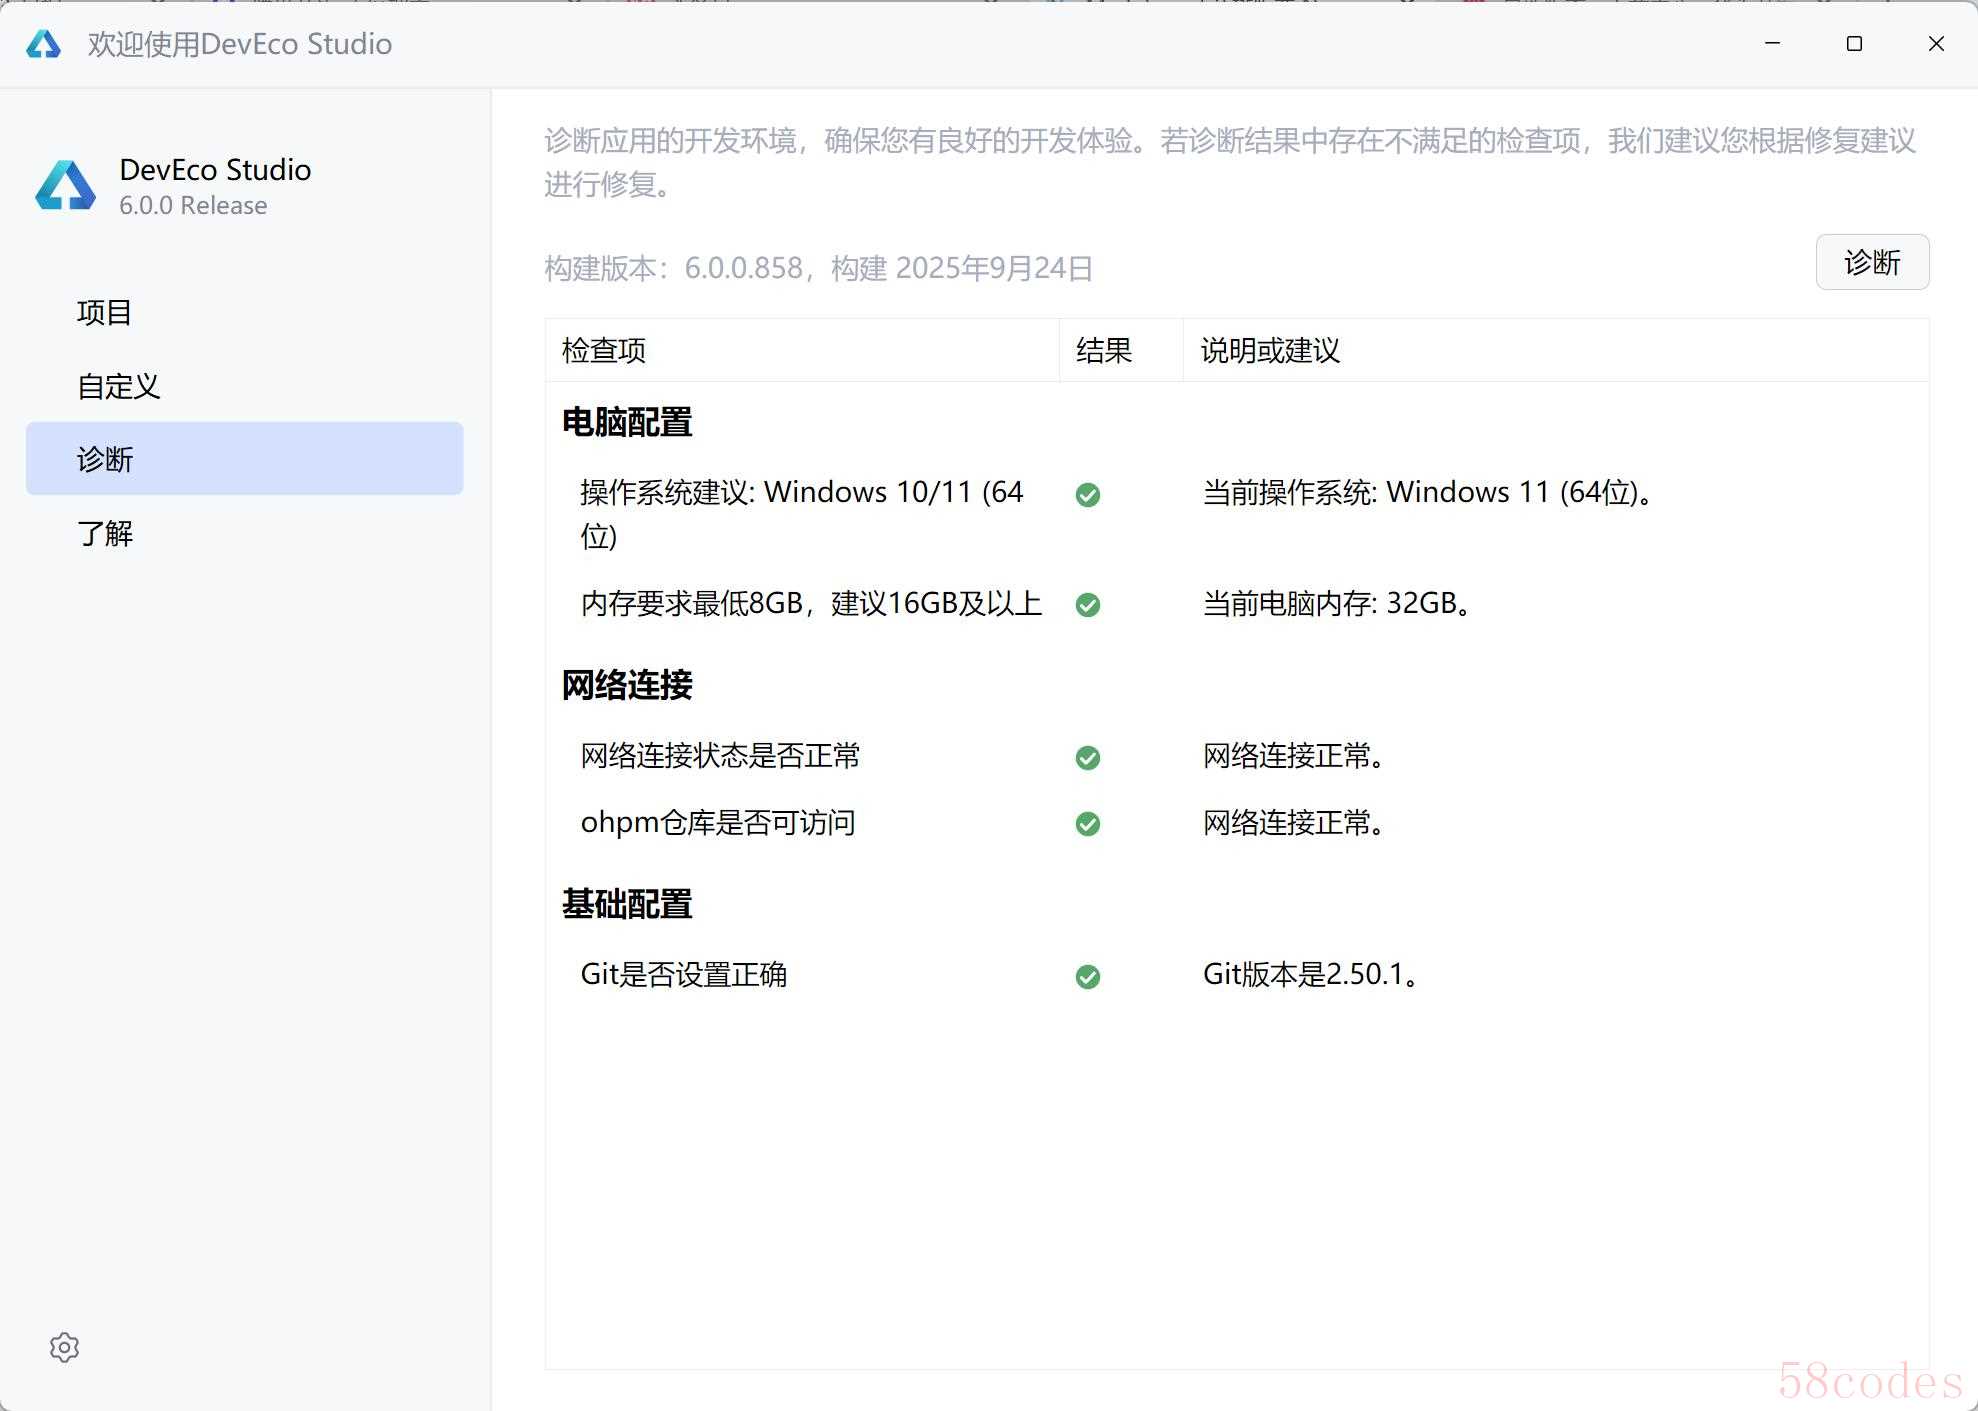Click green check for memory requirement row
This screenshot has height=1411, width=1978.
[x=1088, y=605]
